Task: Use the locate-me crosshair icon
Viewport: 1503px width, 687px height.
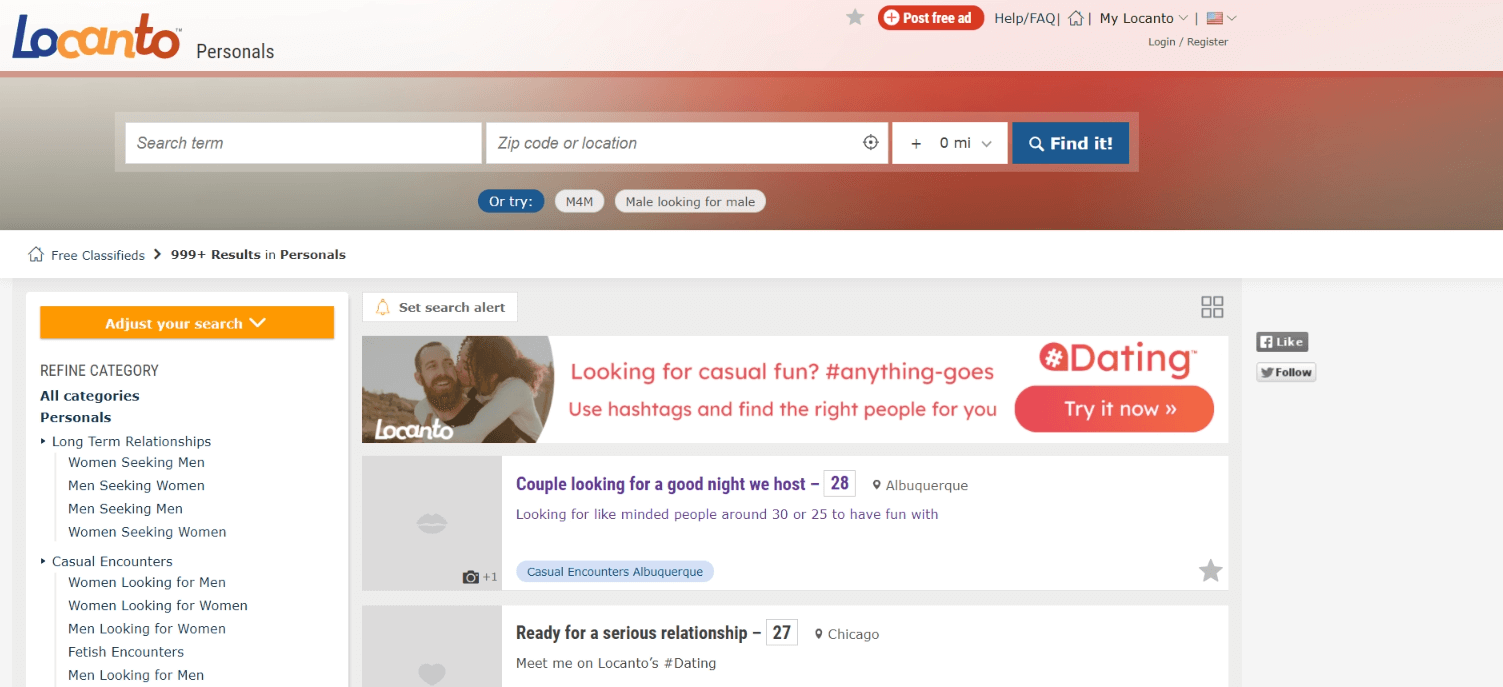Action: (870, 143)
